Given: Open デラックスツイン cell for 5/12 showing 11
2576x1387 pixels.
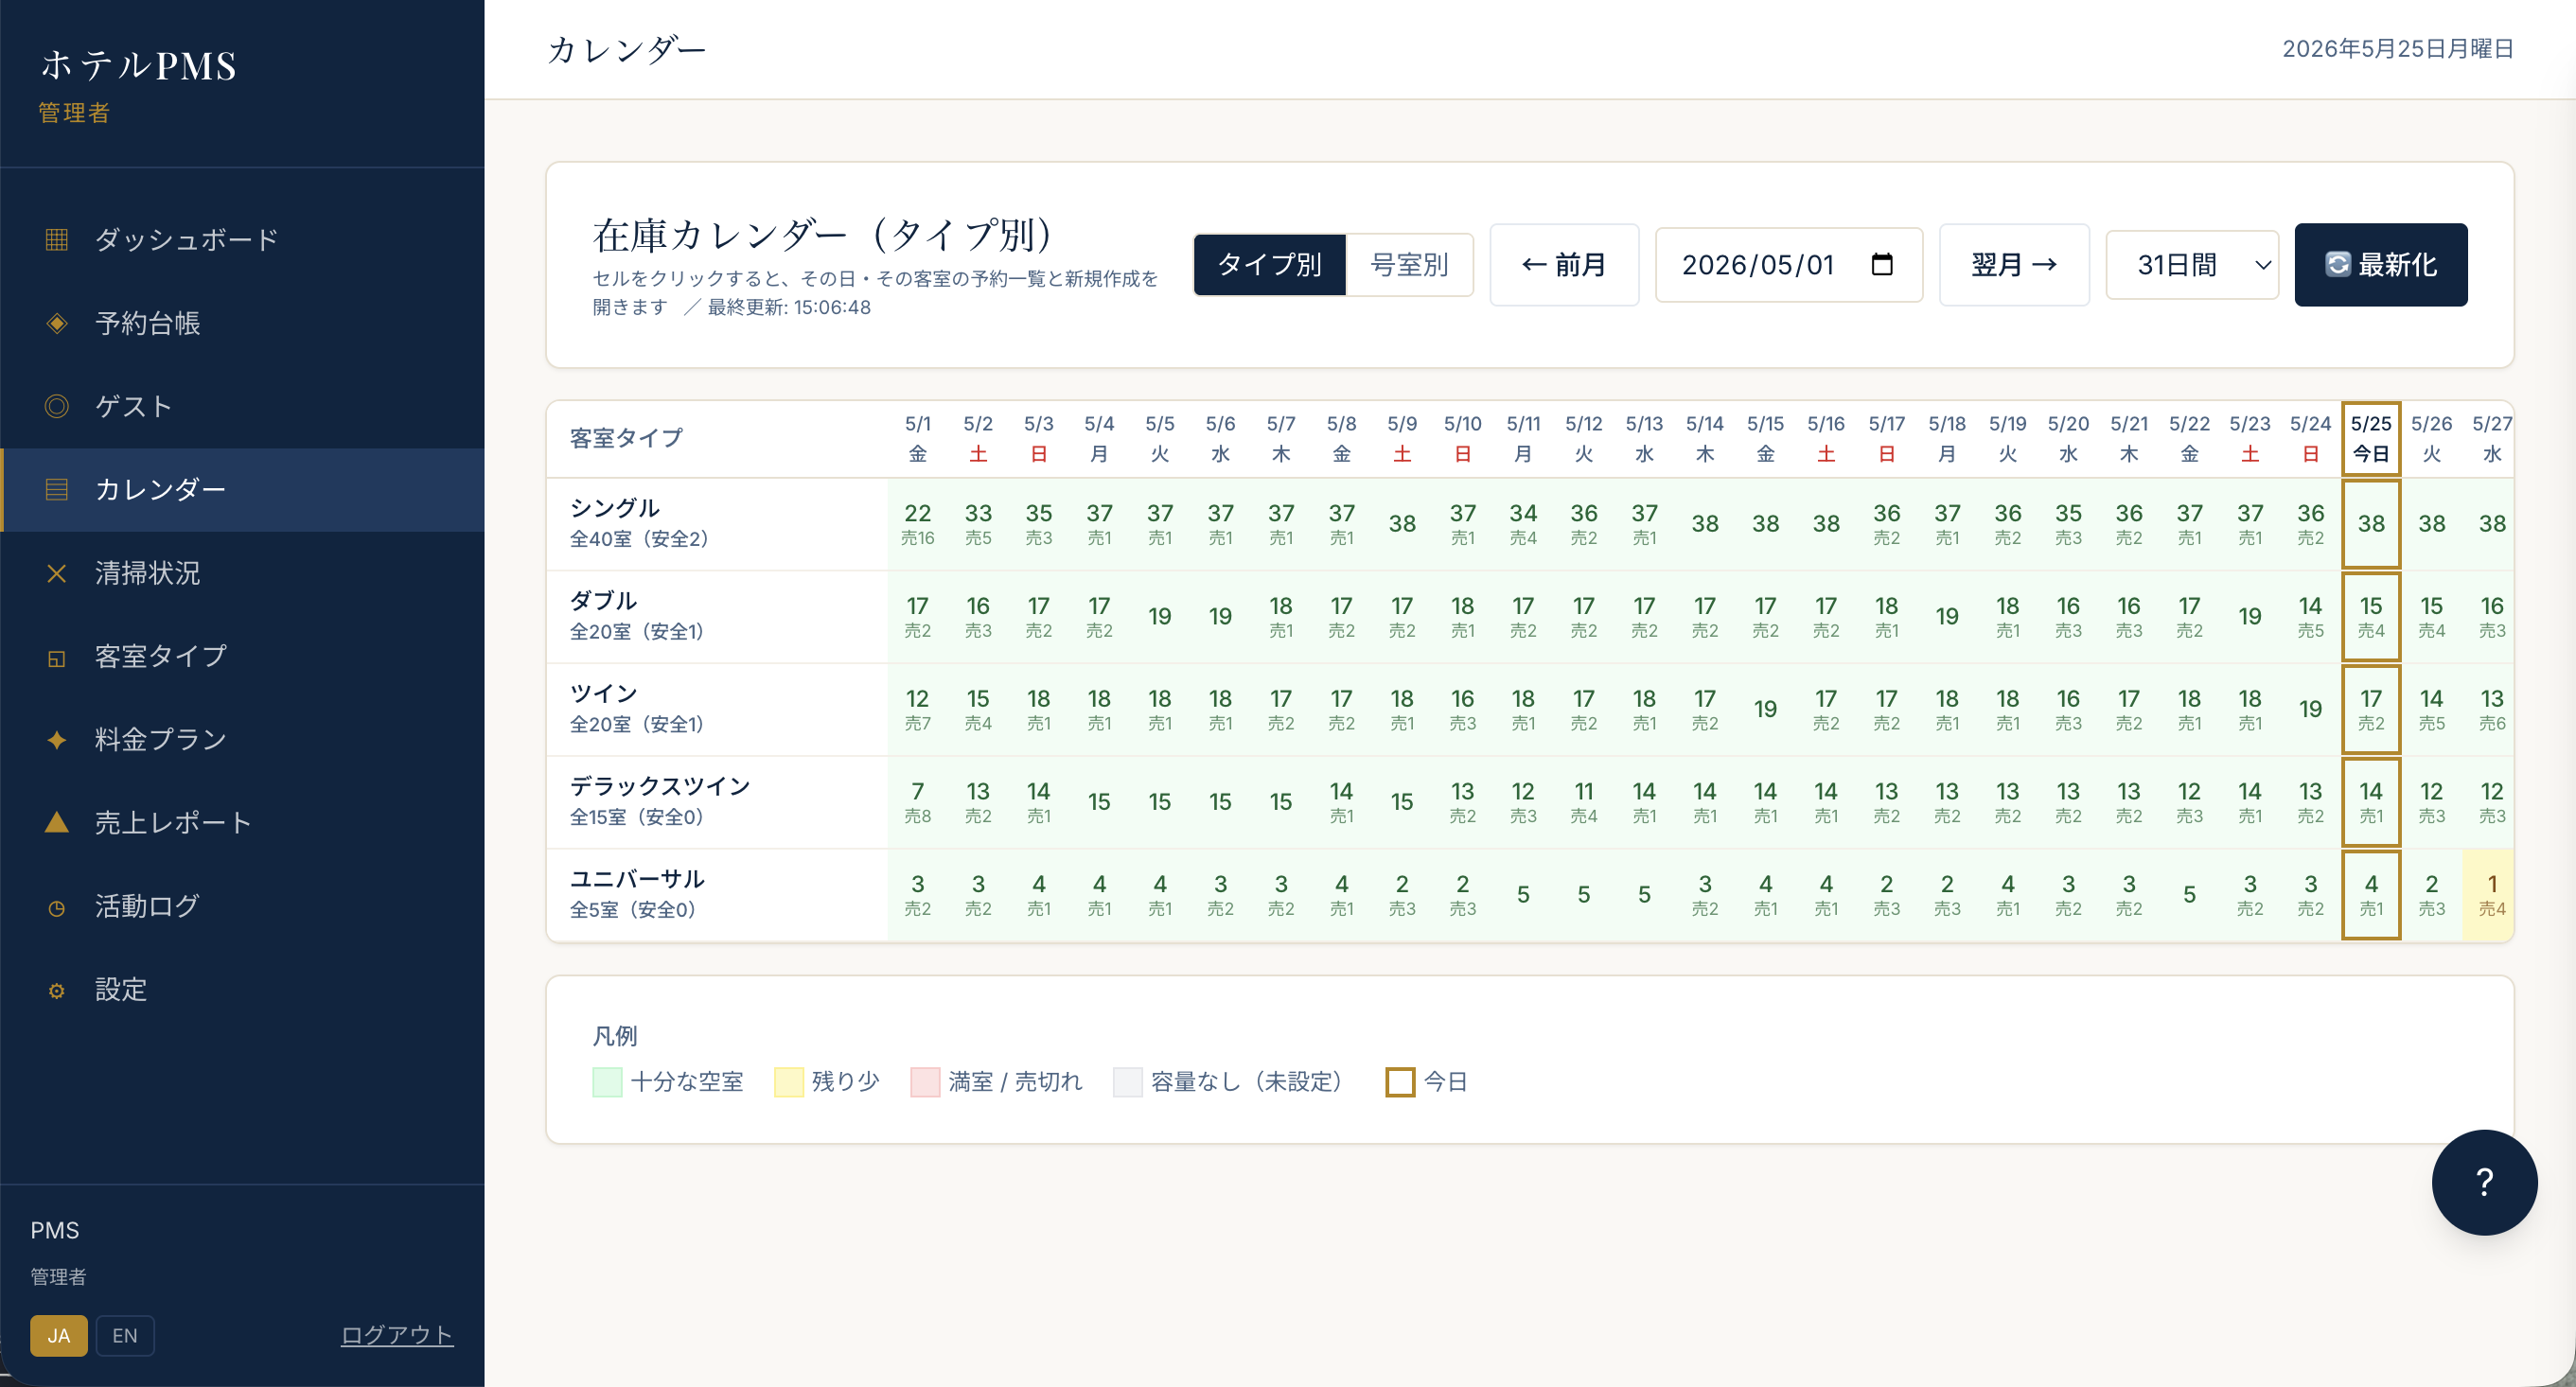Looking at the screenshot, I should pyautogui.click(x=1583, y=802).
